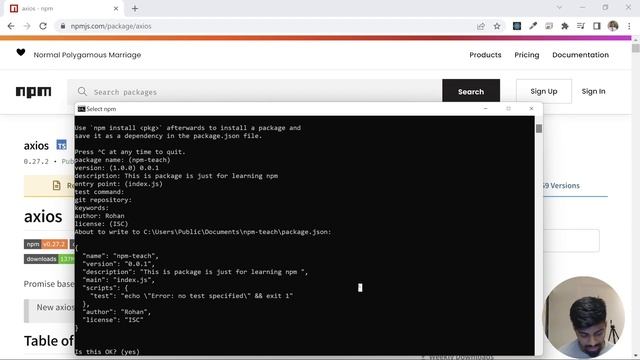
Task: Open the Chrome profile avatar
Action: [613, 26]
